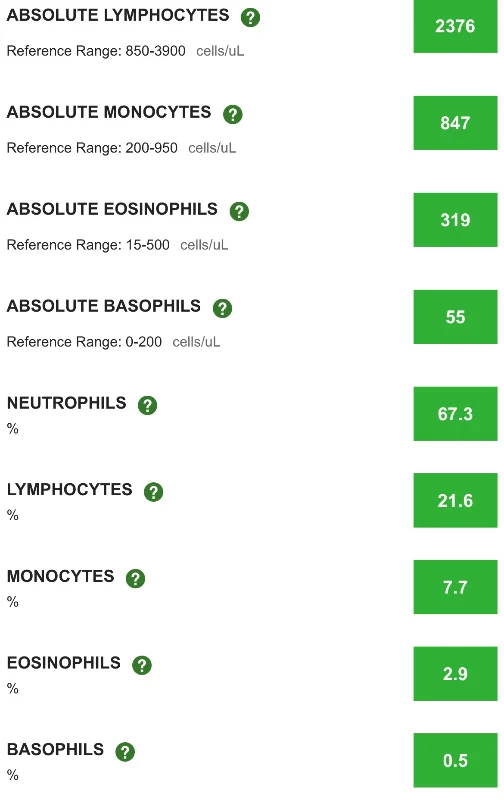Open the 21.6 lymphocytes value tile
Screen dimensions: 504x800
455,501
